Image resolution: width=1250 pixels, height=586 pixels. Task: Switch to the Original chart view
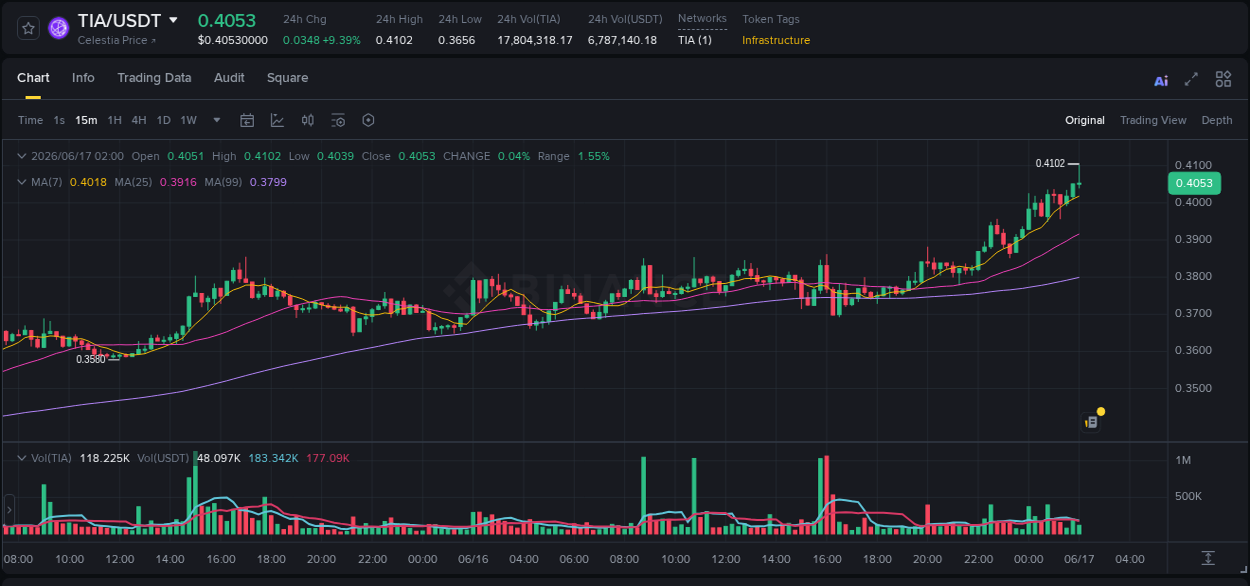1085,120
